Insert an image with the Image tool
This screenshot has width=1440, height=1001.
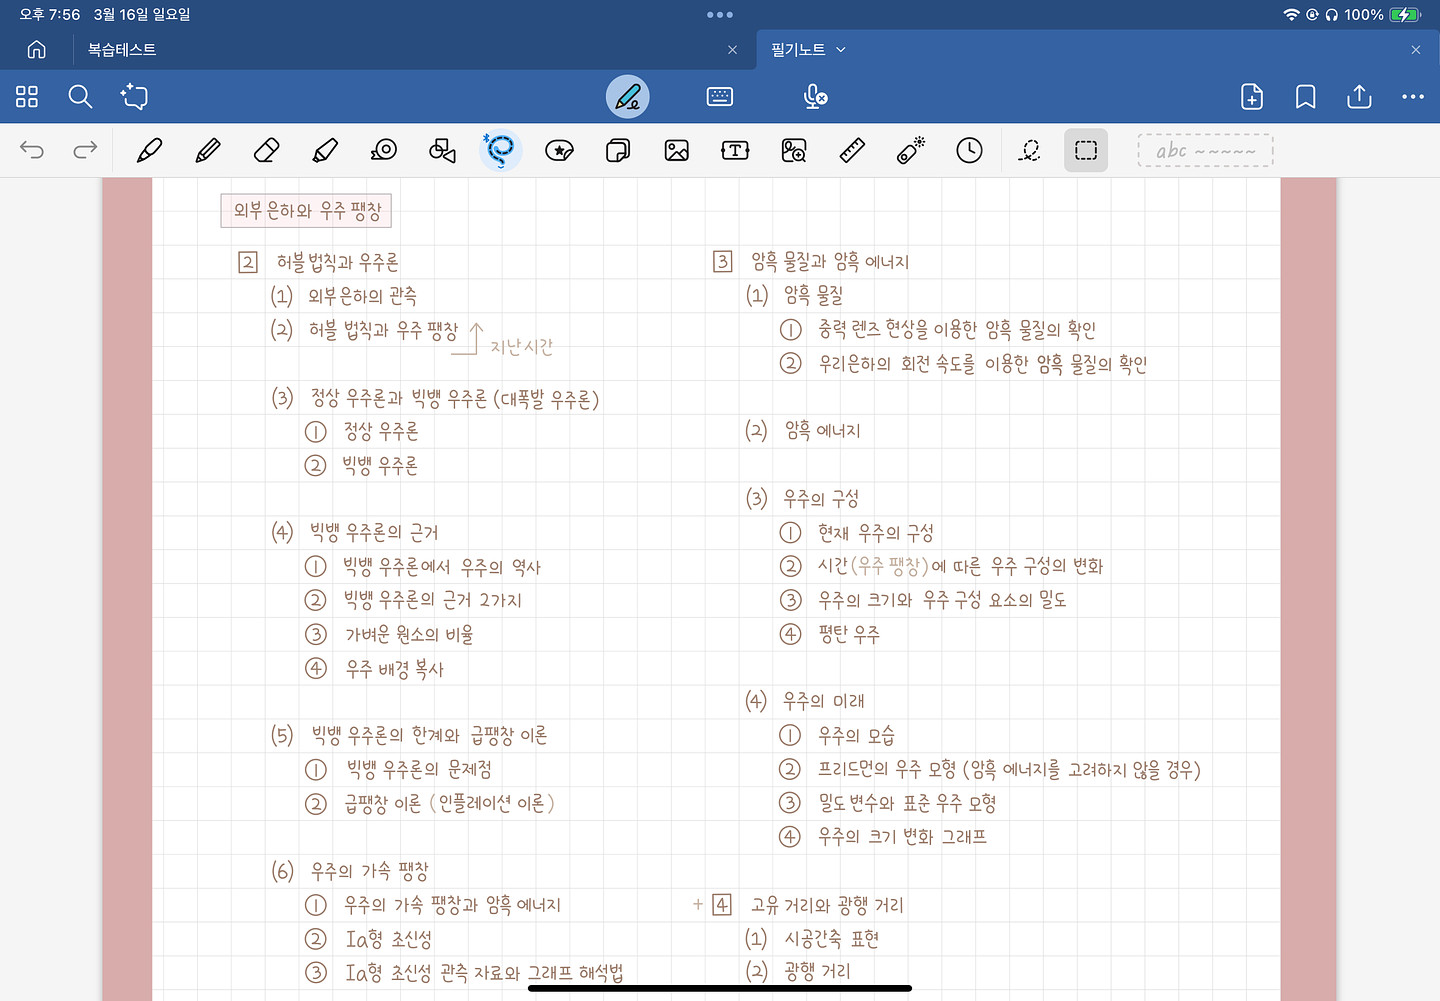pyautogui.click(x=677, y=151)
